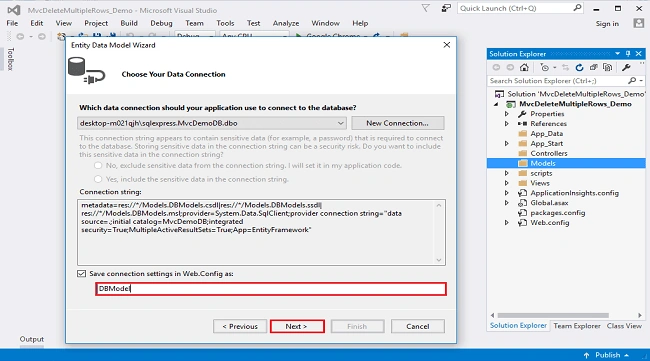Screen dimensions: 650x361
Task: Click navigate backward arrow in main toolbar
Action: pyautogui.click(x=20, y=37)
